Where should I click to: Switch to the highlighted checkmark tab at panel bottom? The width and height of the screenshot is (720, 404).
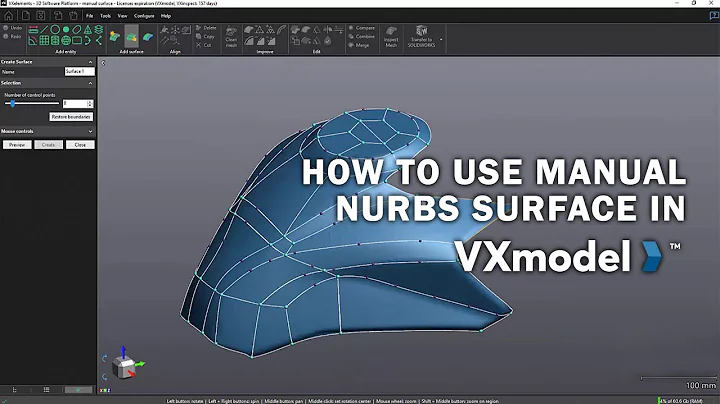pos(79,390)
